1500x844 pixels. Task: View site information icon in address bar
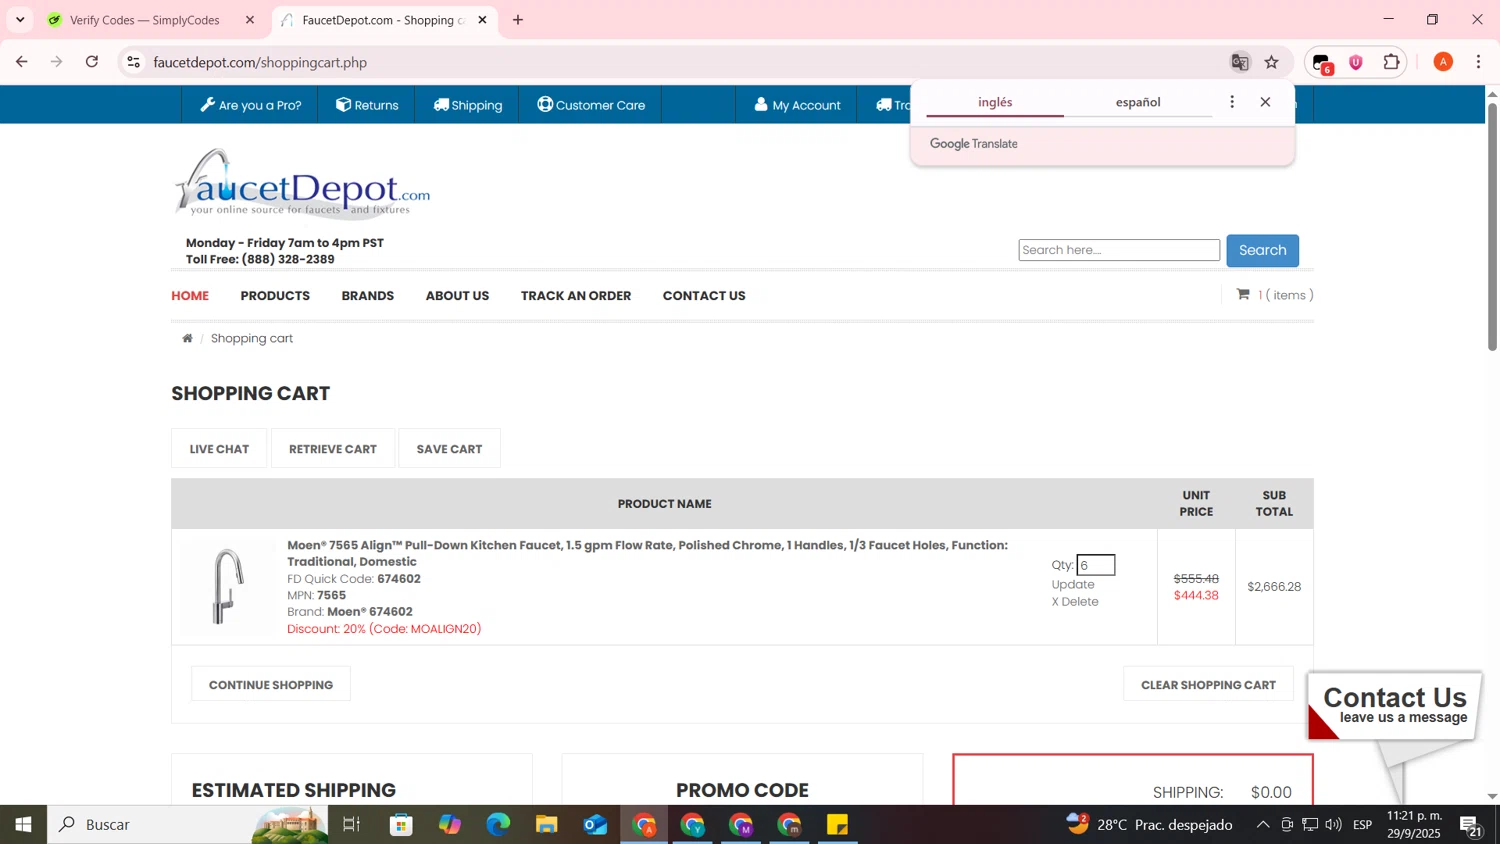[133, 62]
